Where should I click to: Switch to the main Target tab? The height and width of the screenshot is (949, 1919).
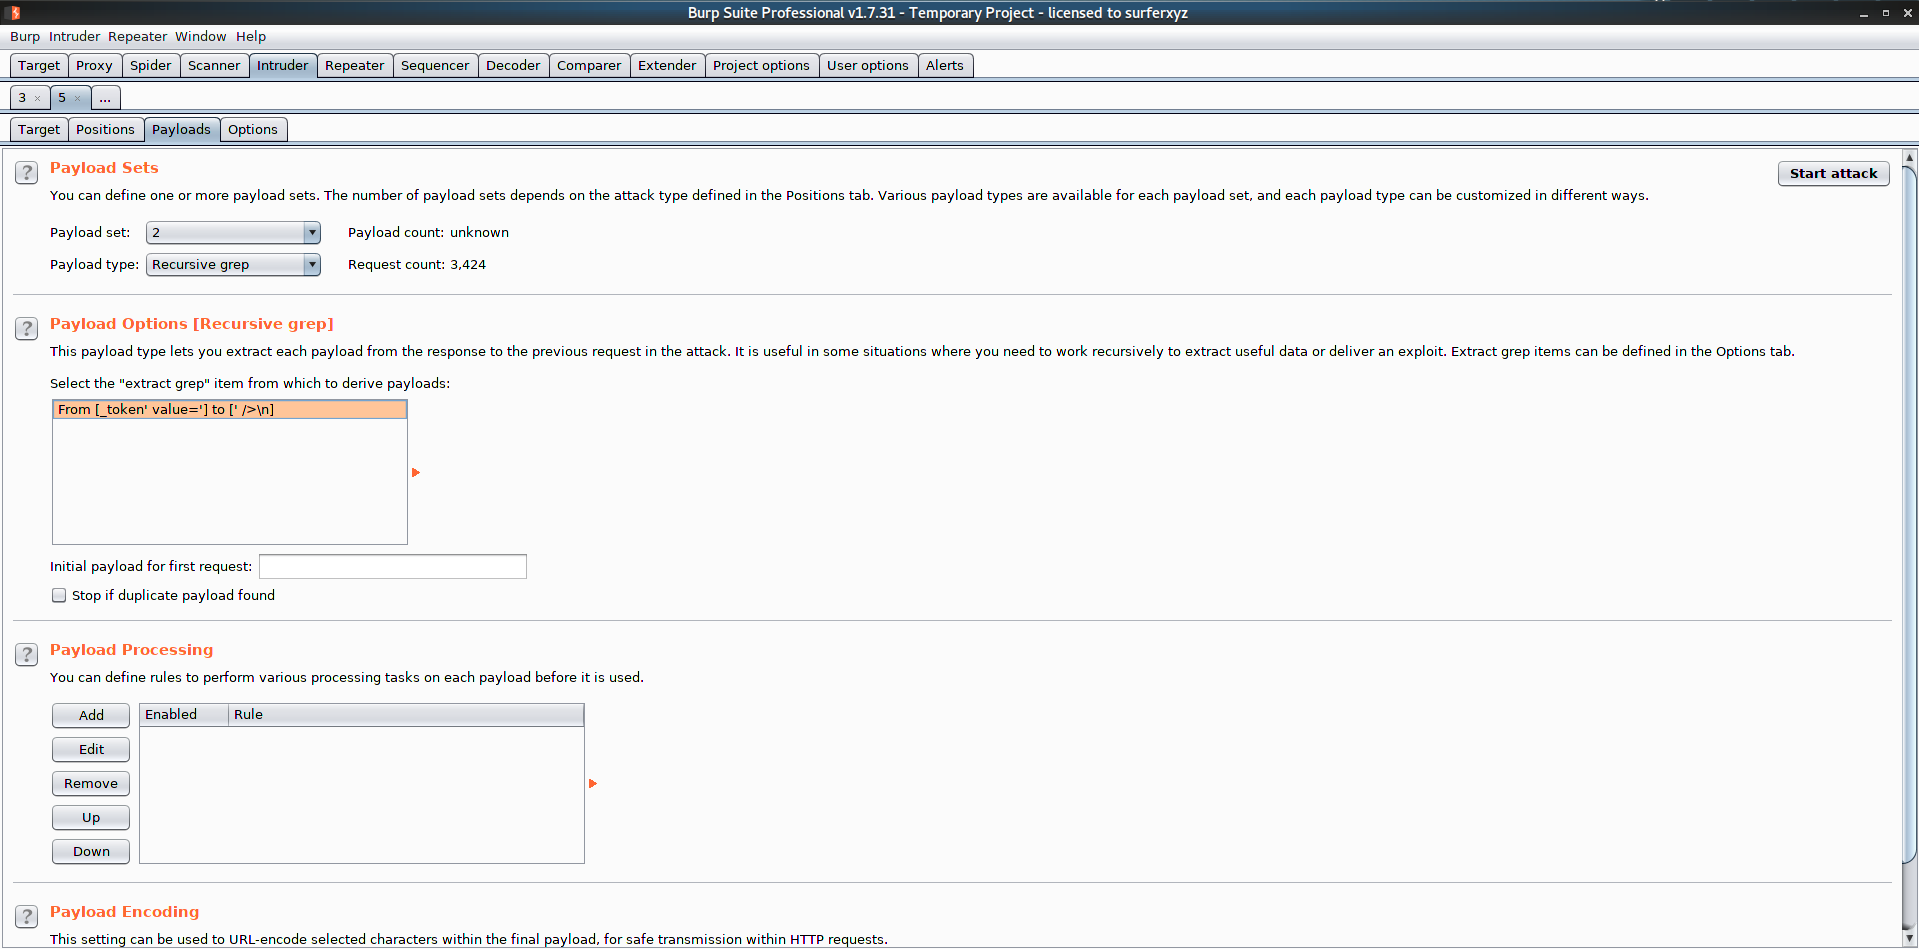[39, 65]
